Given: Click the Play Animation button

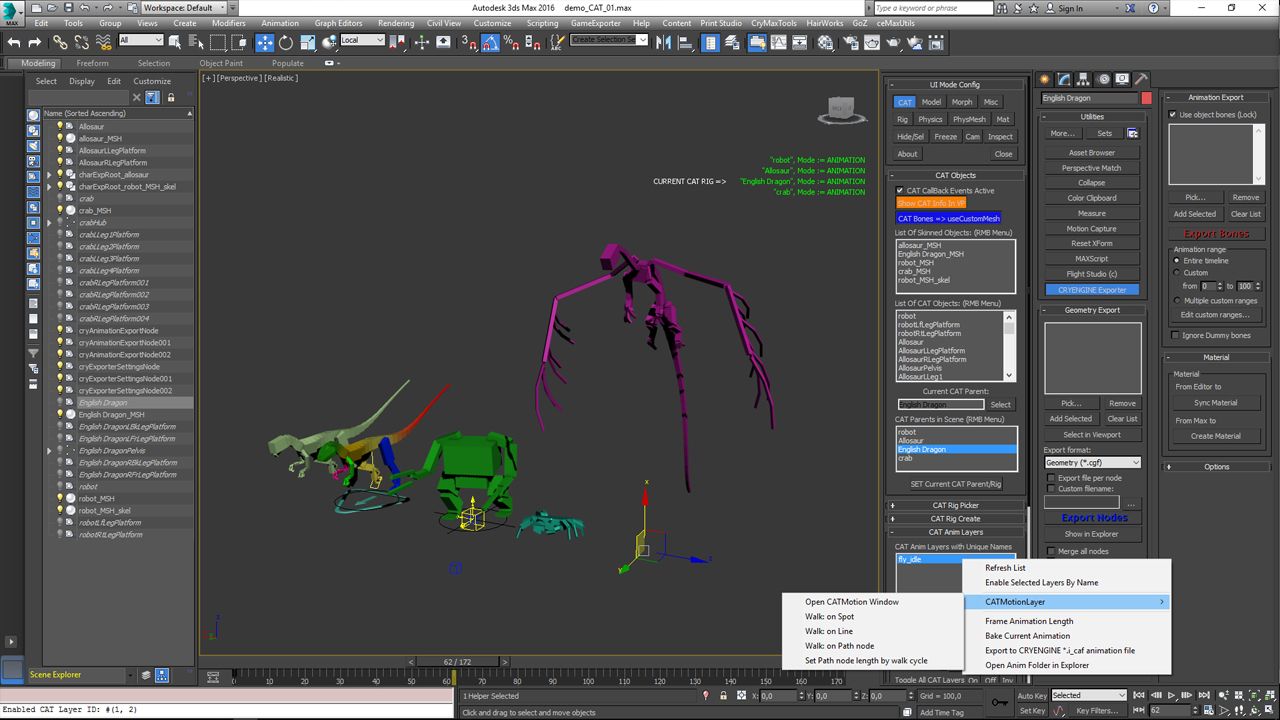Looking at the screenshot, I should 1171,695.
